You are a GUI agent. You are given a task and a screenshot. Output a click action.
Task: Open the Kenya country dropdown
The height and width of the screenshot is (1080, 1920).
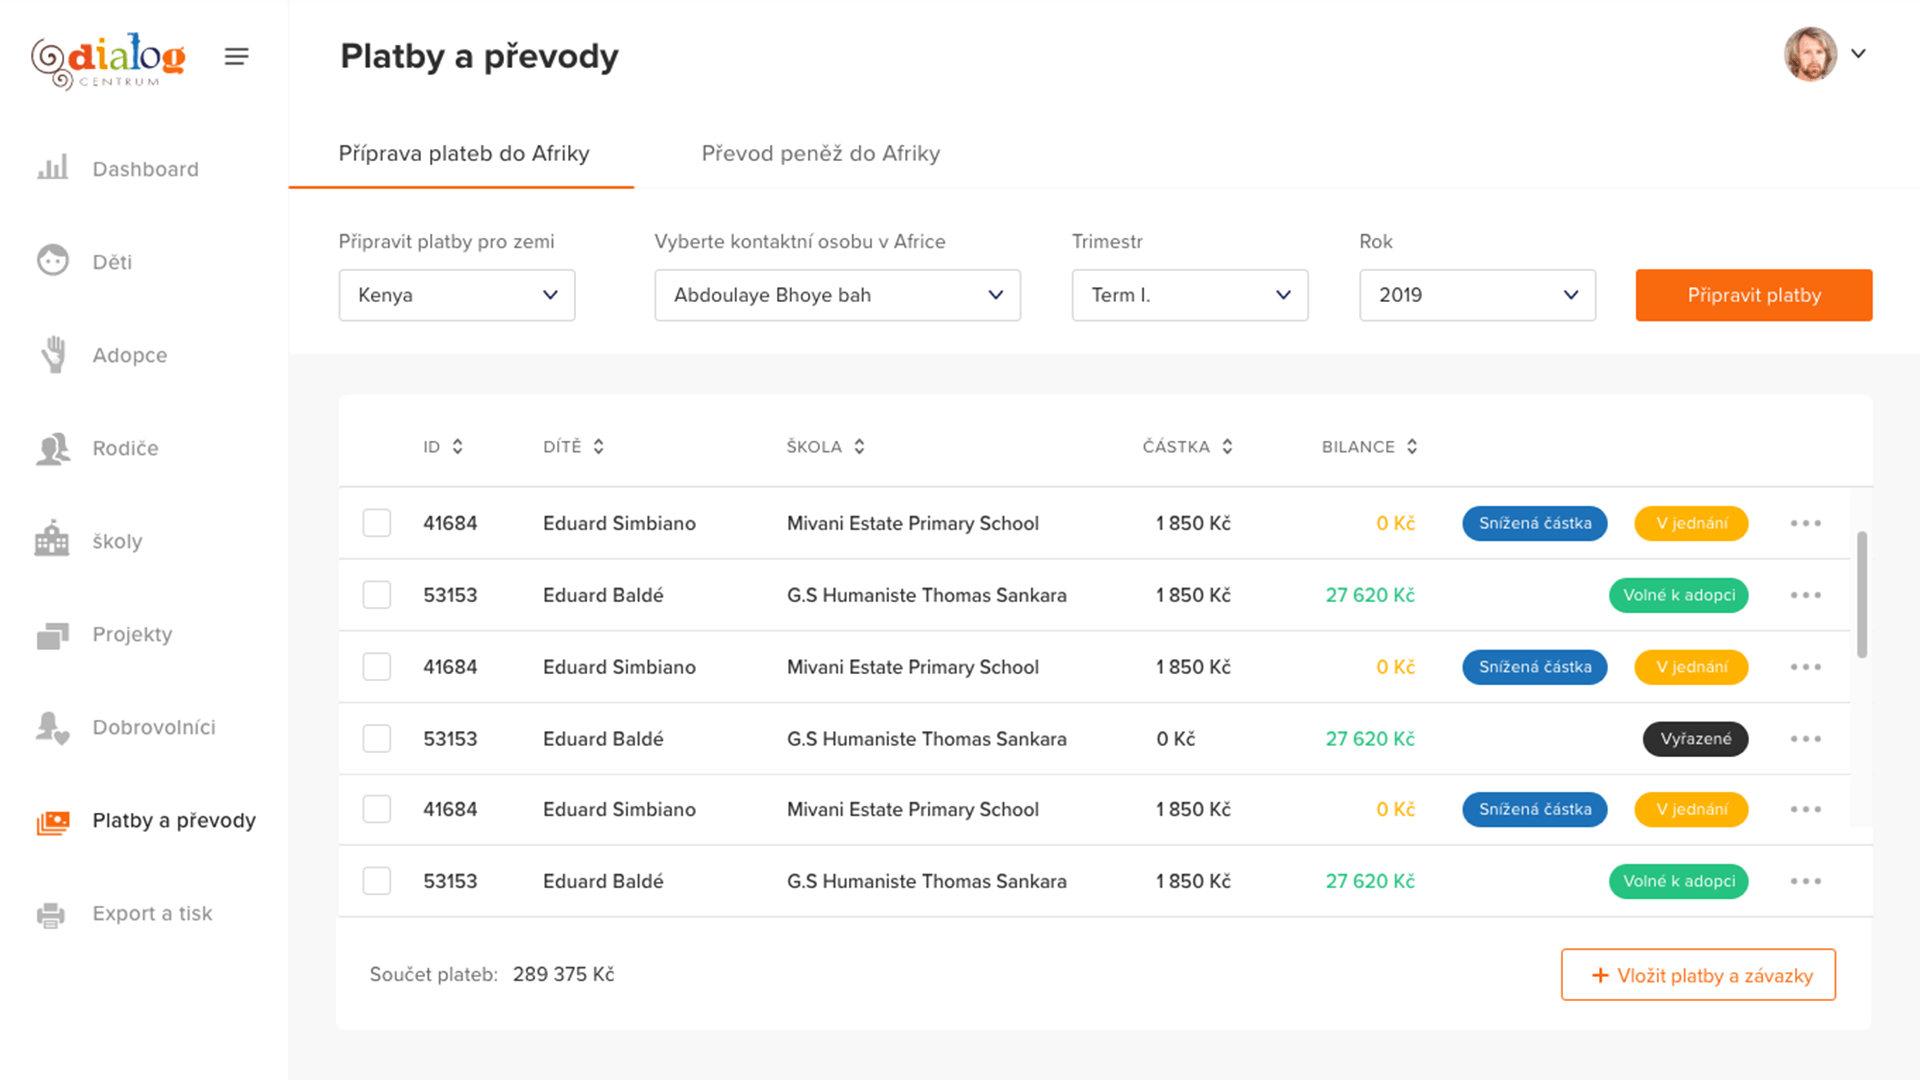tap(457, 295)
